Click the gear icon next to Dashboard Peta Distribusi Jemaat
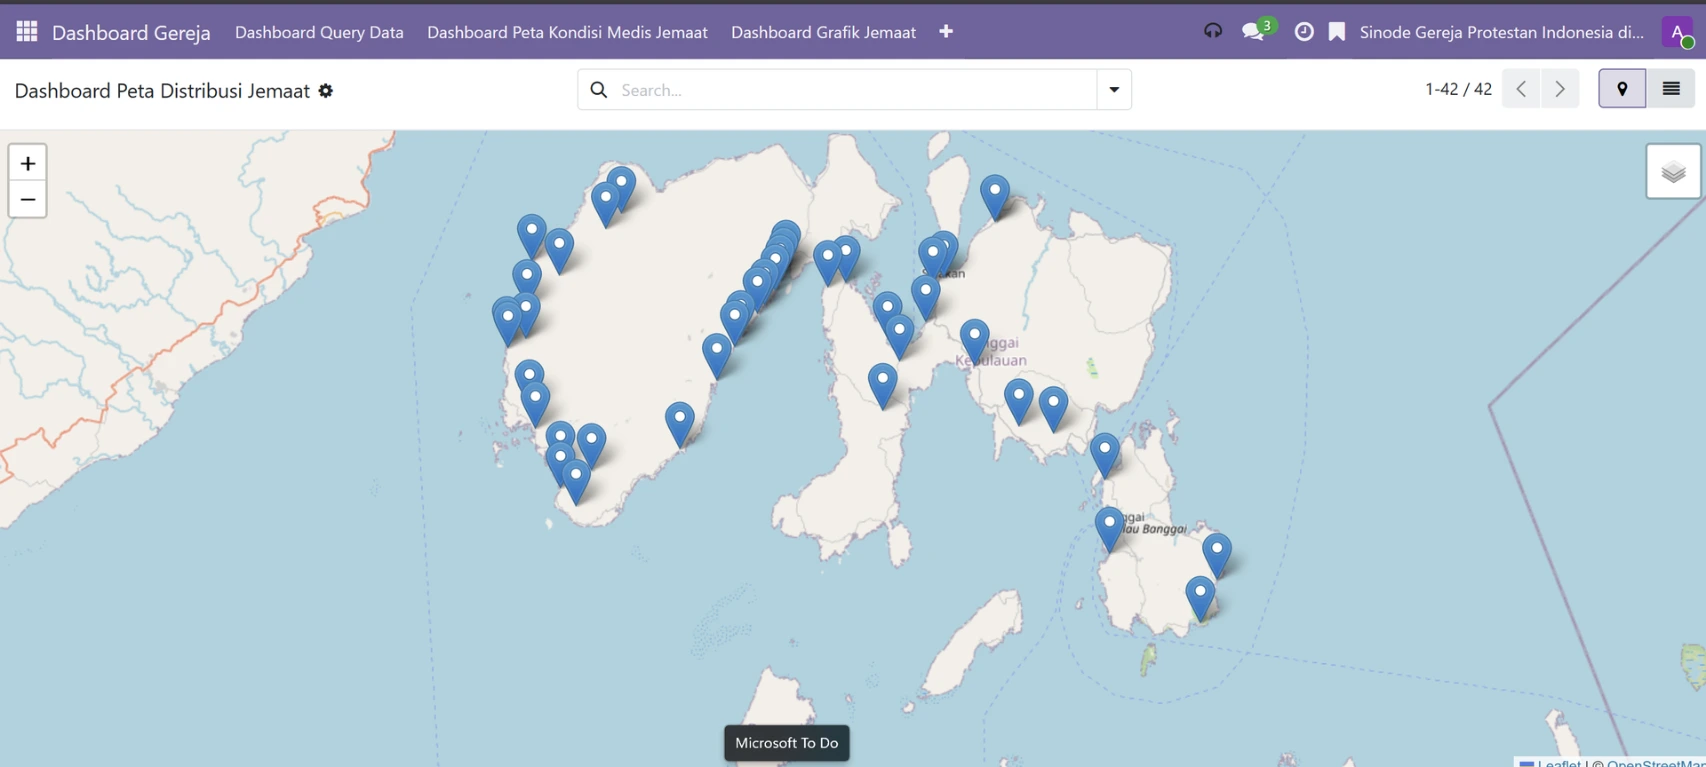 tap(326, 91)
